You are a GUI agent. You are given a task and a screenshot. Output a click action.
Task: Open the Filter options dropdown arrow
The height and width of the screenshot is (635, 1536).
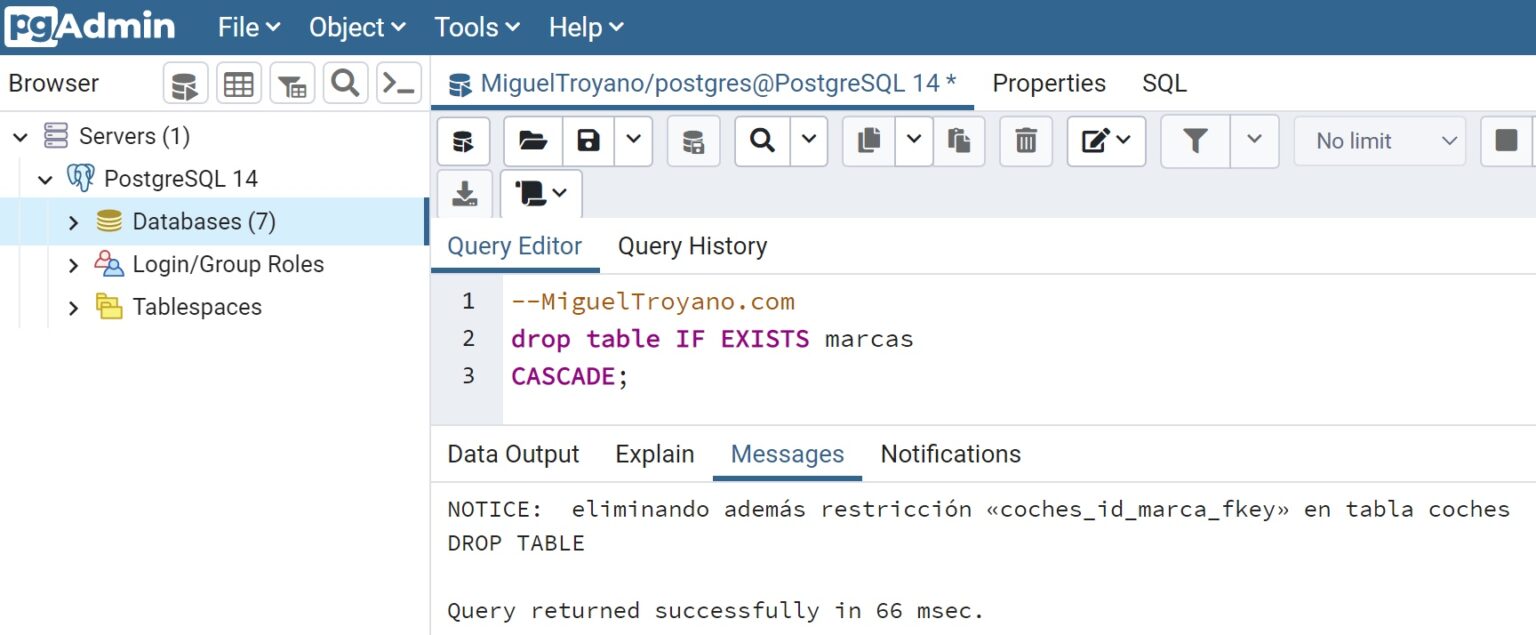(x=1254, y=141)
